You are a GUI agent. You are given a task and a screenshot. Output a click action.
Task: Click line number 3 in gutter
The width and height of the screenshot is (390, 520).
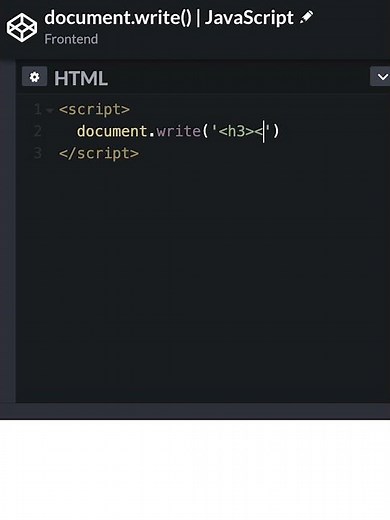pos(38,153)
